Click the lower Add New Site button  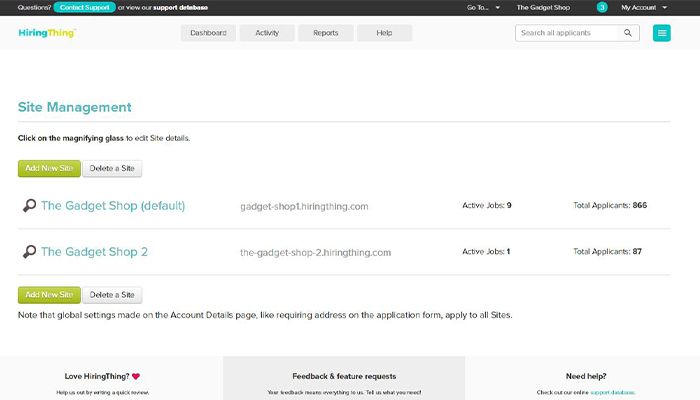coord(49,295)
